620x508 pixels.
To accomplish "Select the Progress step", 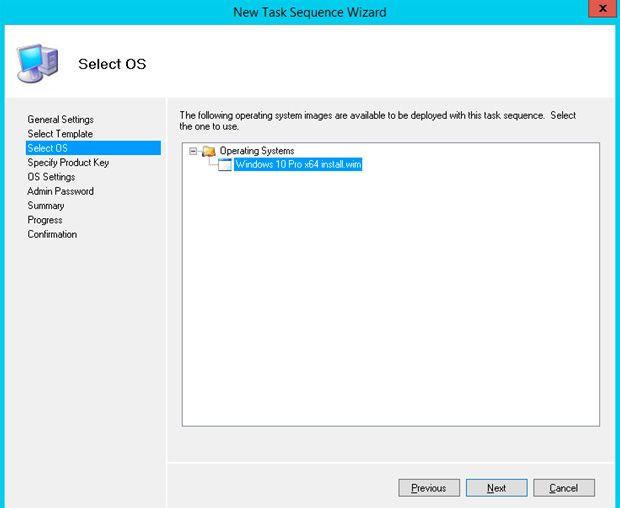I will pos(45,220).
